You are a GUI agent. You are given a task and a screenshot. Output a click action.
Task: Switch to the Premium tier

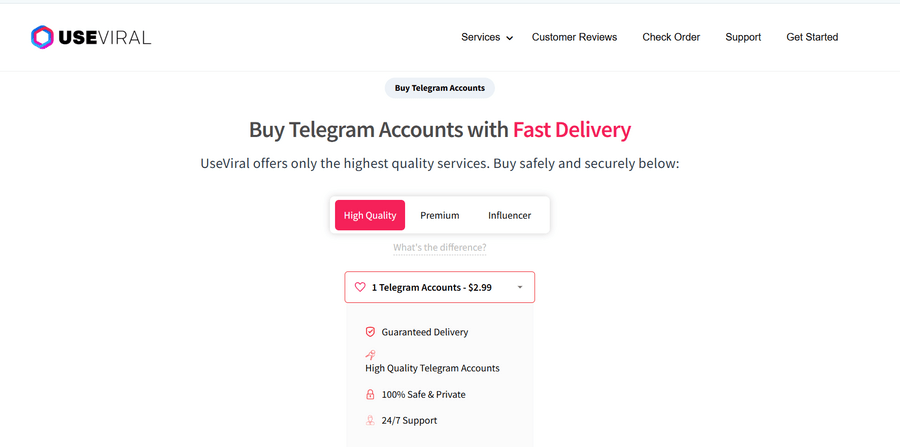point(440,215)
